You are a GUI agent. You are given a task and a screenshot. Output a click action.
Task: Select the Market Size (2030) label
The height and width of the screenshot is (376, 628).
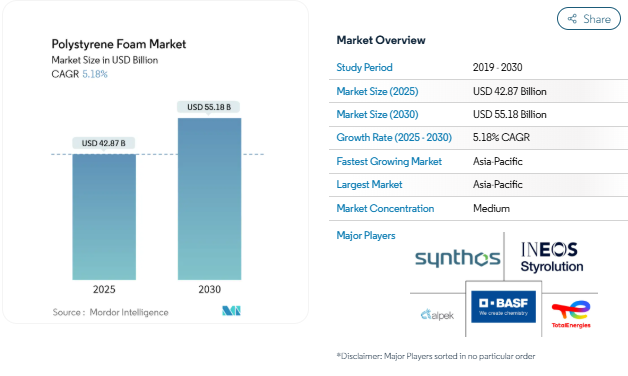[x=377, y=115]
